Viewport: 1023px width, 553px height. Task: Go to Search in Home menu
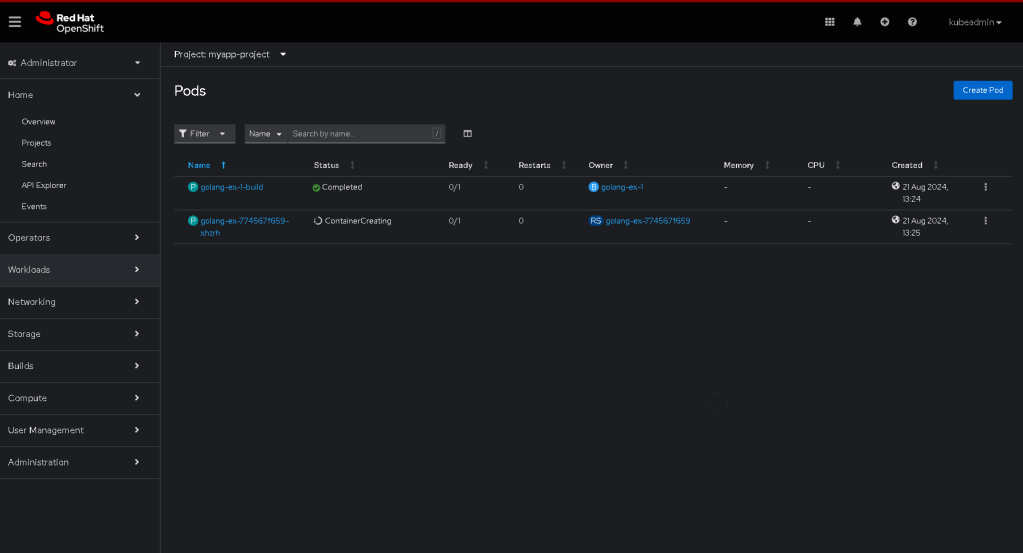[x=34, y=164]
